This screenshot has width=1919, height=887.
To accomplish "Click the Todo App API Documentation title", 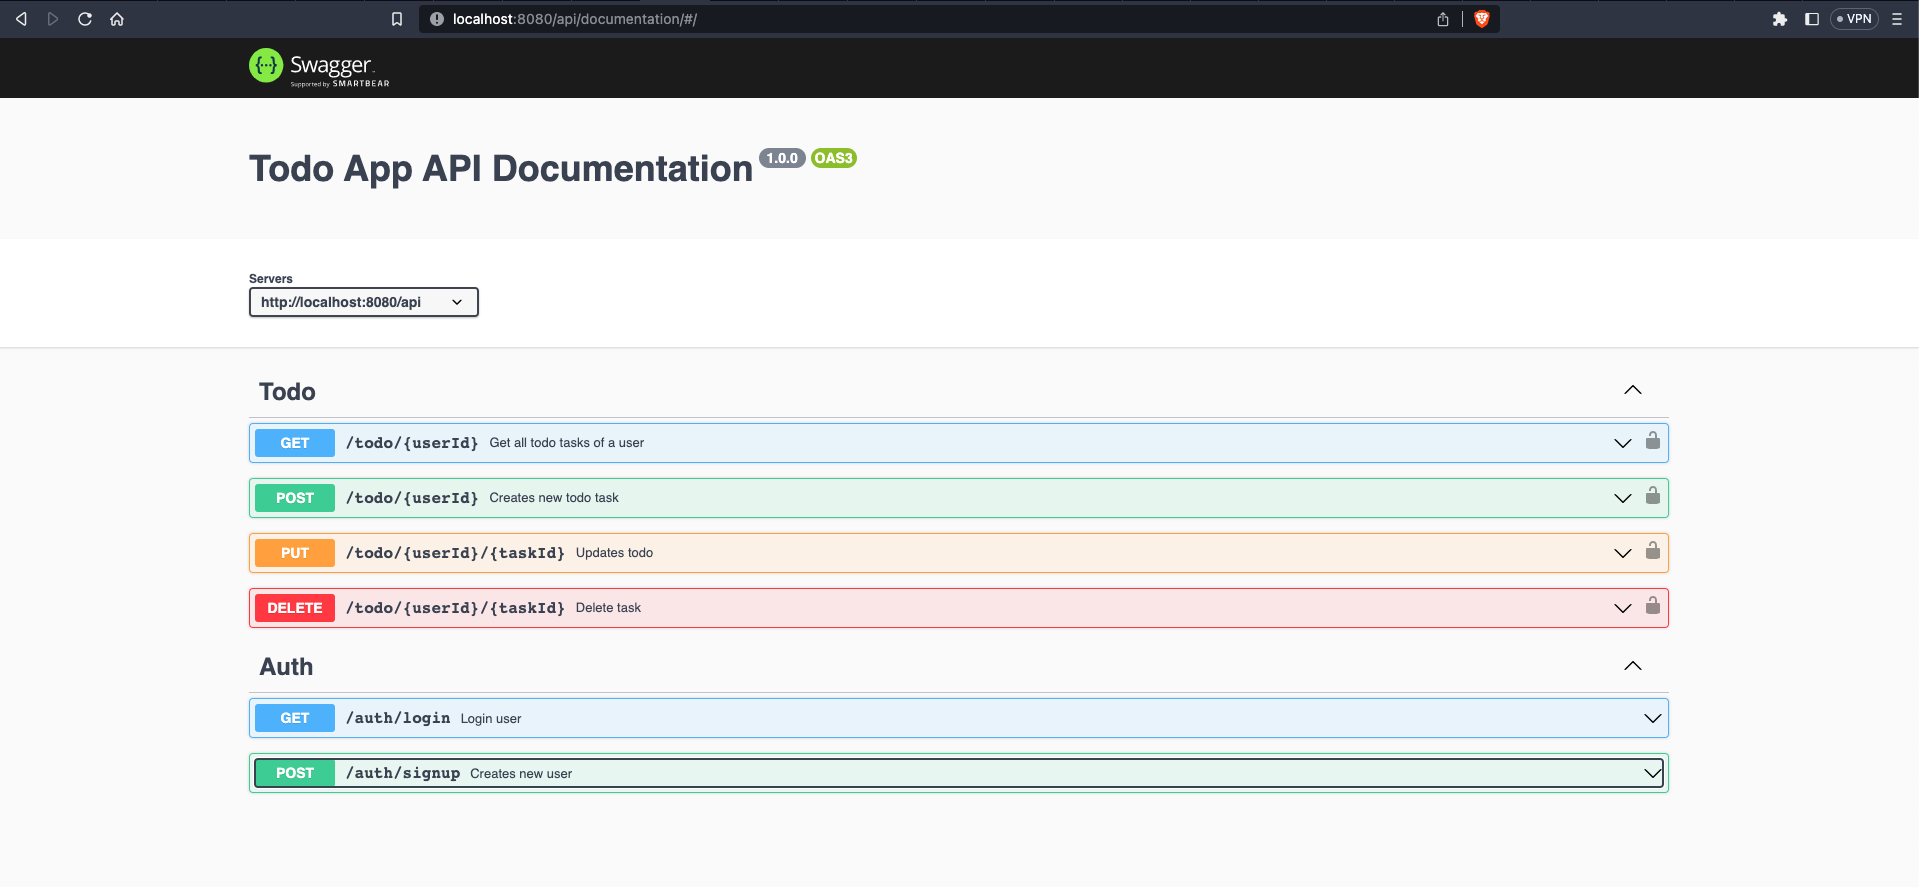I will (x=501, y=168).
